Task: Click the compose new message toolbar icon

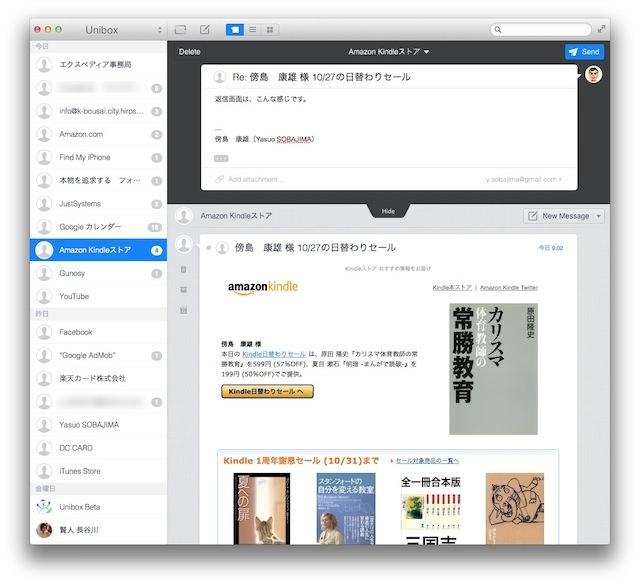Action: point(205,30)
